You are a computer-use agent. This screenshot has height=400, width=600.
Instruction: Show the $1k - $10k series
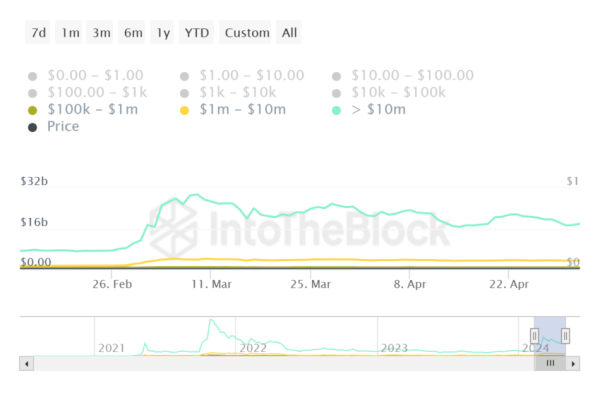(x=238, y=92)
